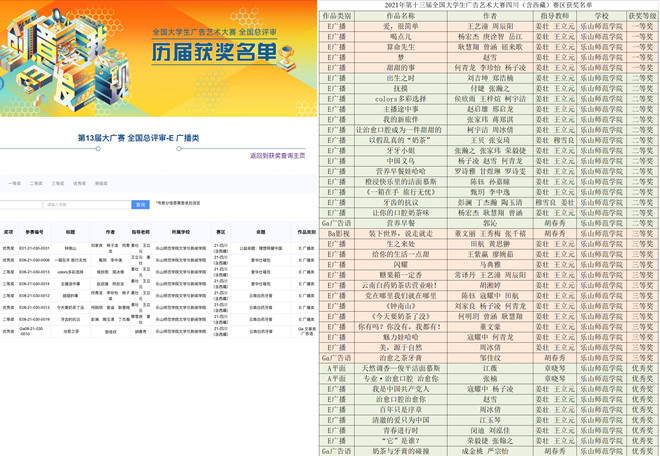
Task: Click the 魅力娃哈哈 work name cell
Action: pos(401,337)
